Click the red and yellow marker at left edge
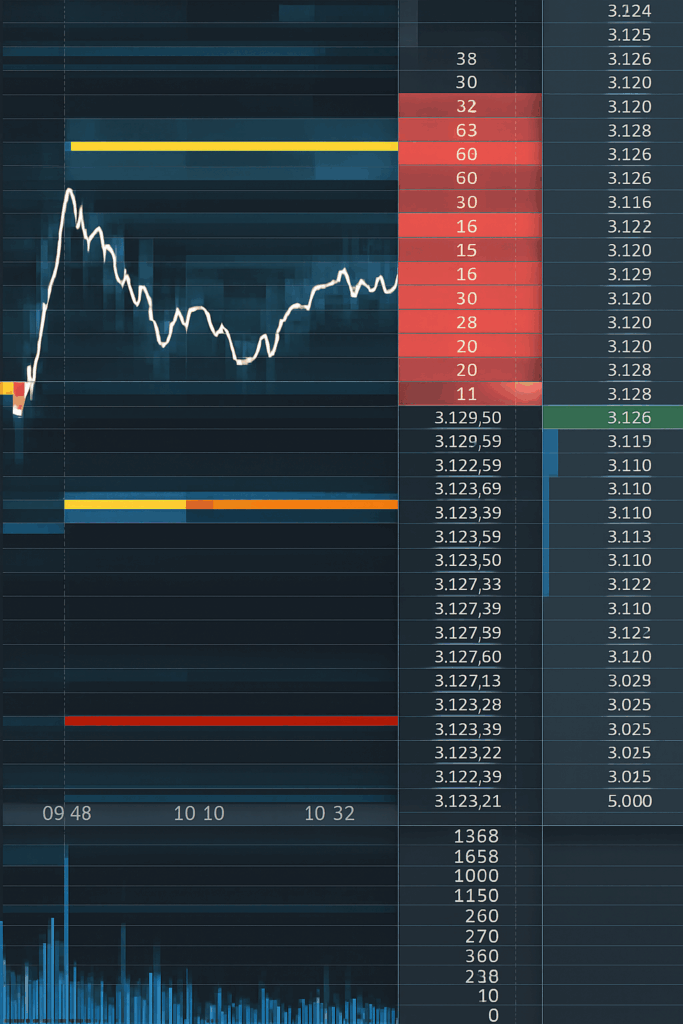The height and width of the screenshot is (1024, 683). pos(16,392)
